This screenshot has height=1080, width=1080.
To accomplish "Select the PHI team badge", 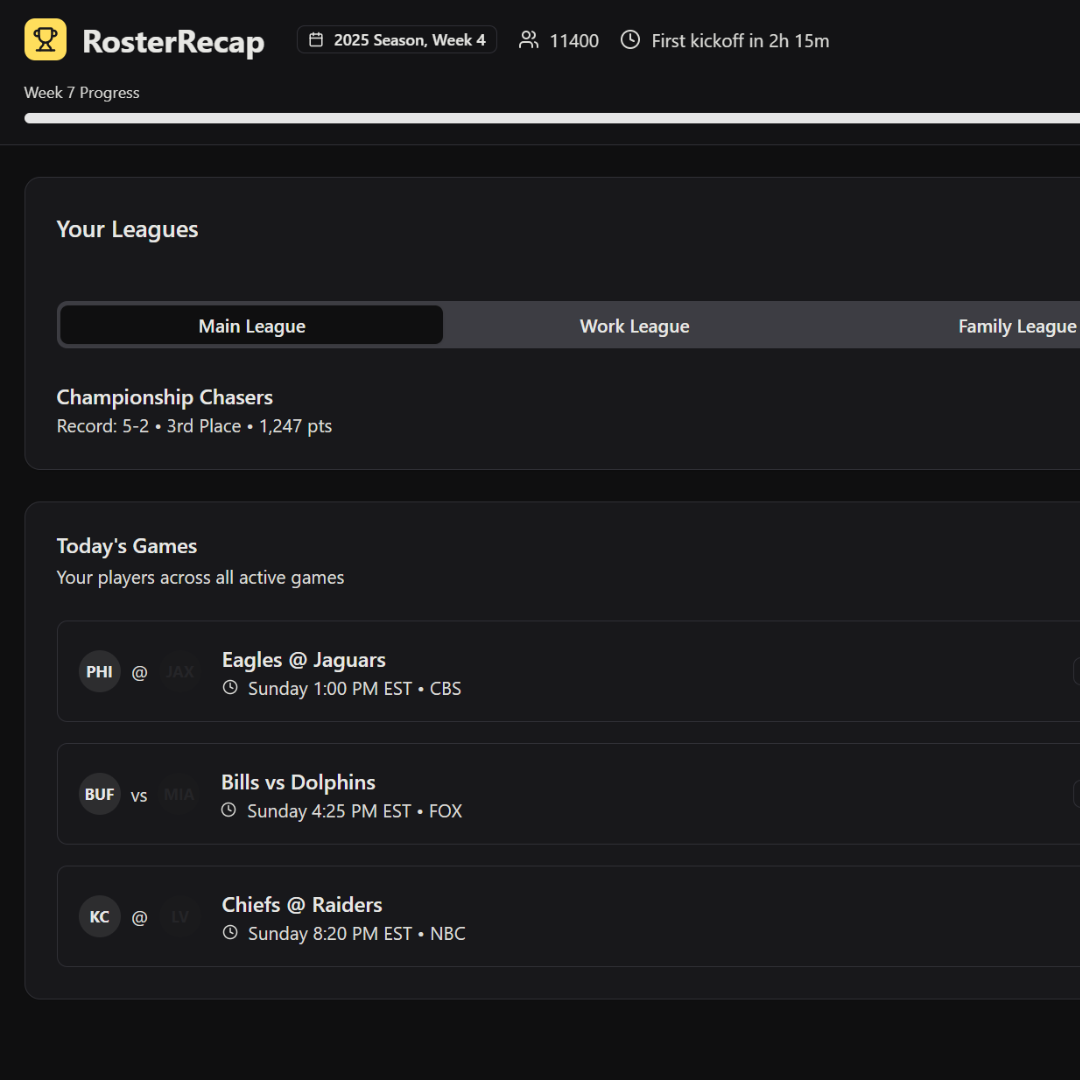I will point(99,672).
